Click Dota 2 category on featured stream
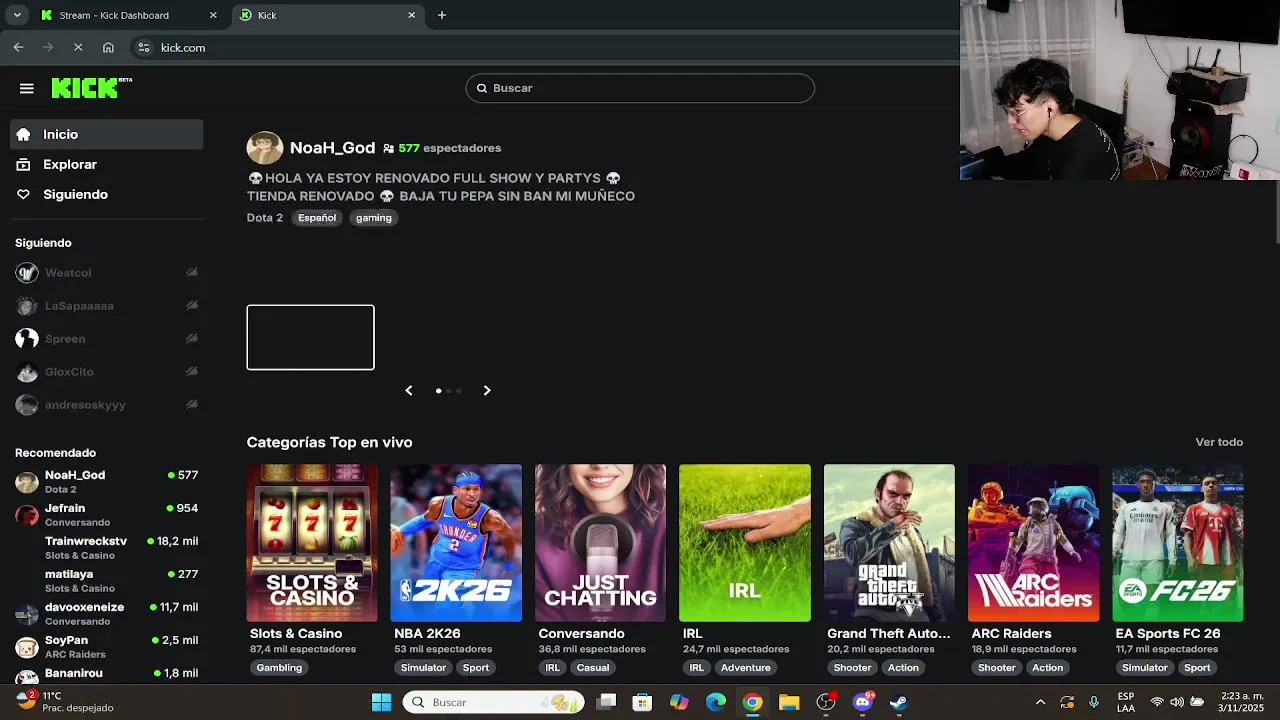 [265, 218]
